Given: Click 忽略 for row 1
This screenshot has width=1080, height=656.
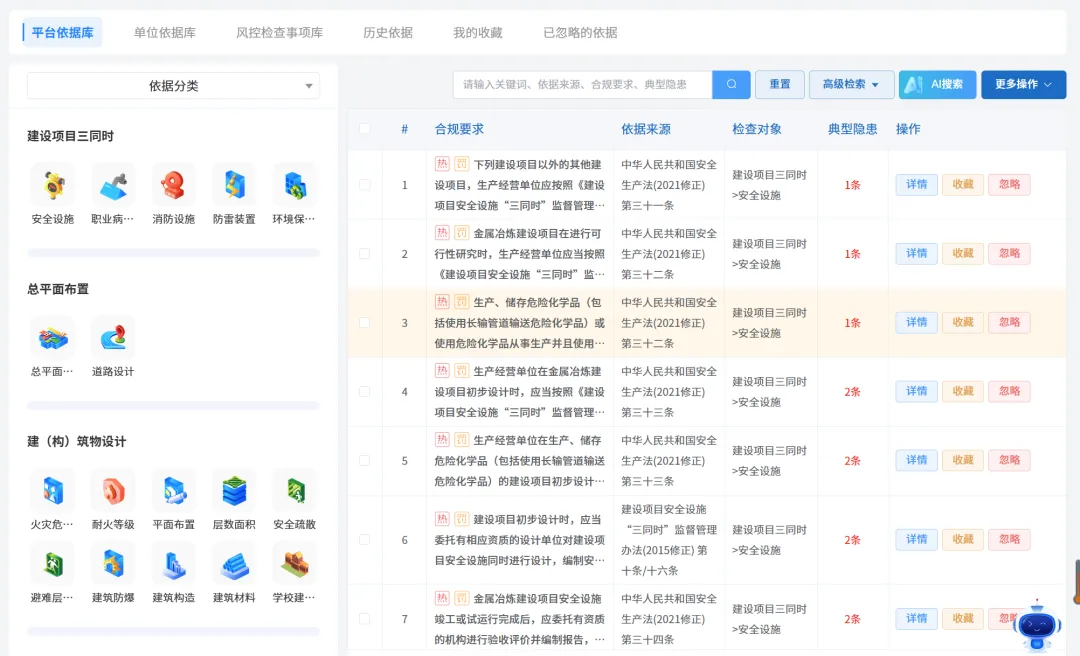Looking at the screenshot, I should coord(1009,185).
